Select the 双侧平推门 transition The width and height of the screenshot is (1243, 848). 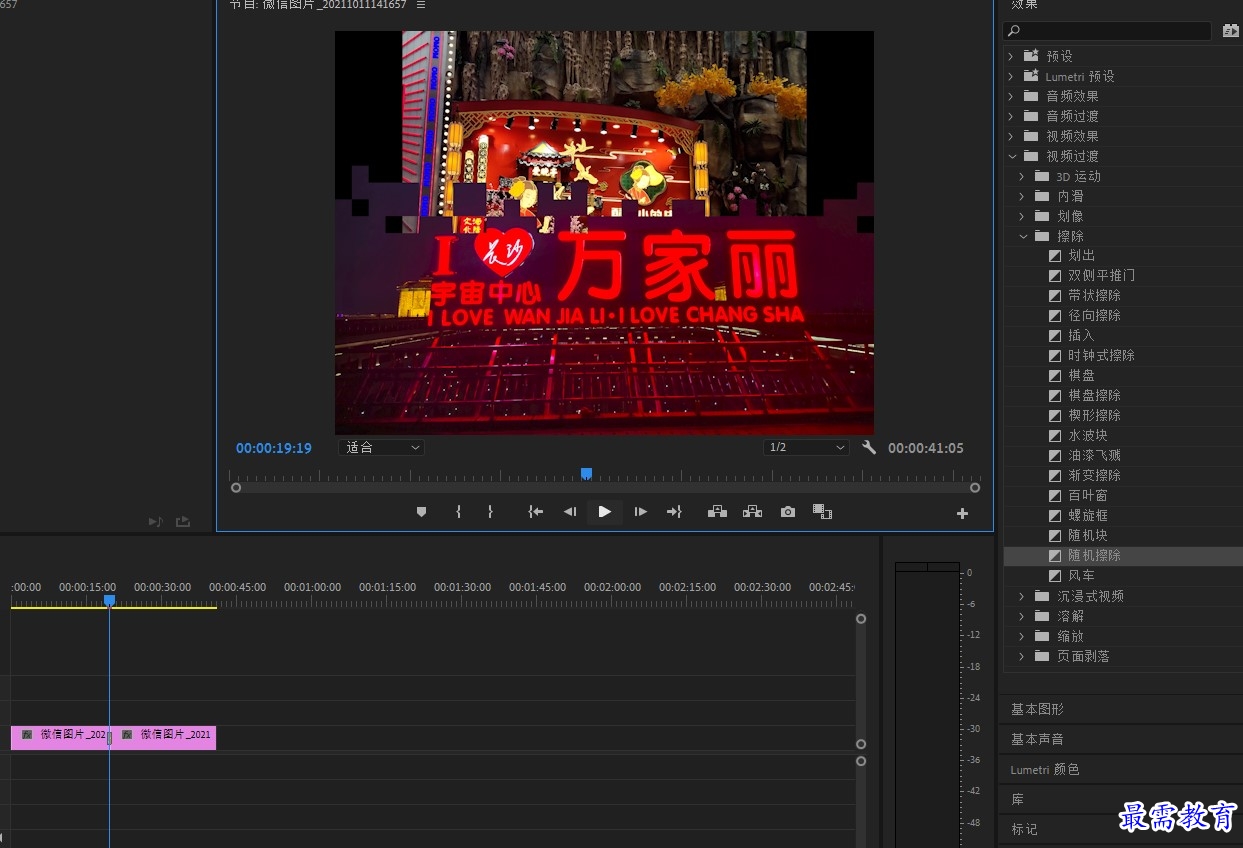click(x=1101, y=276)
